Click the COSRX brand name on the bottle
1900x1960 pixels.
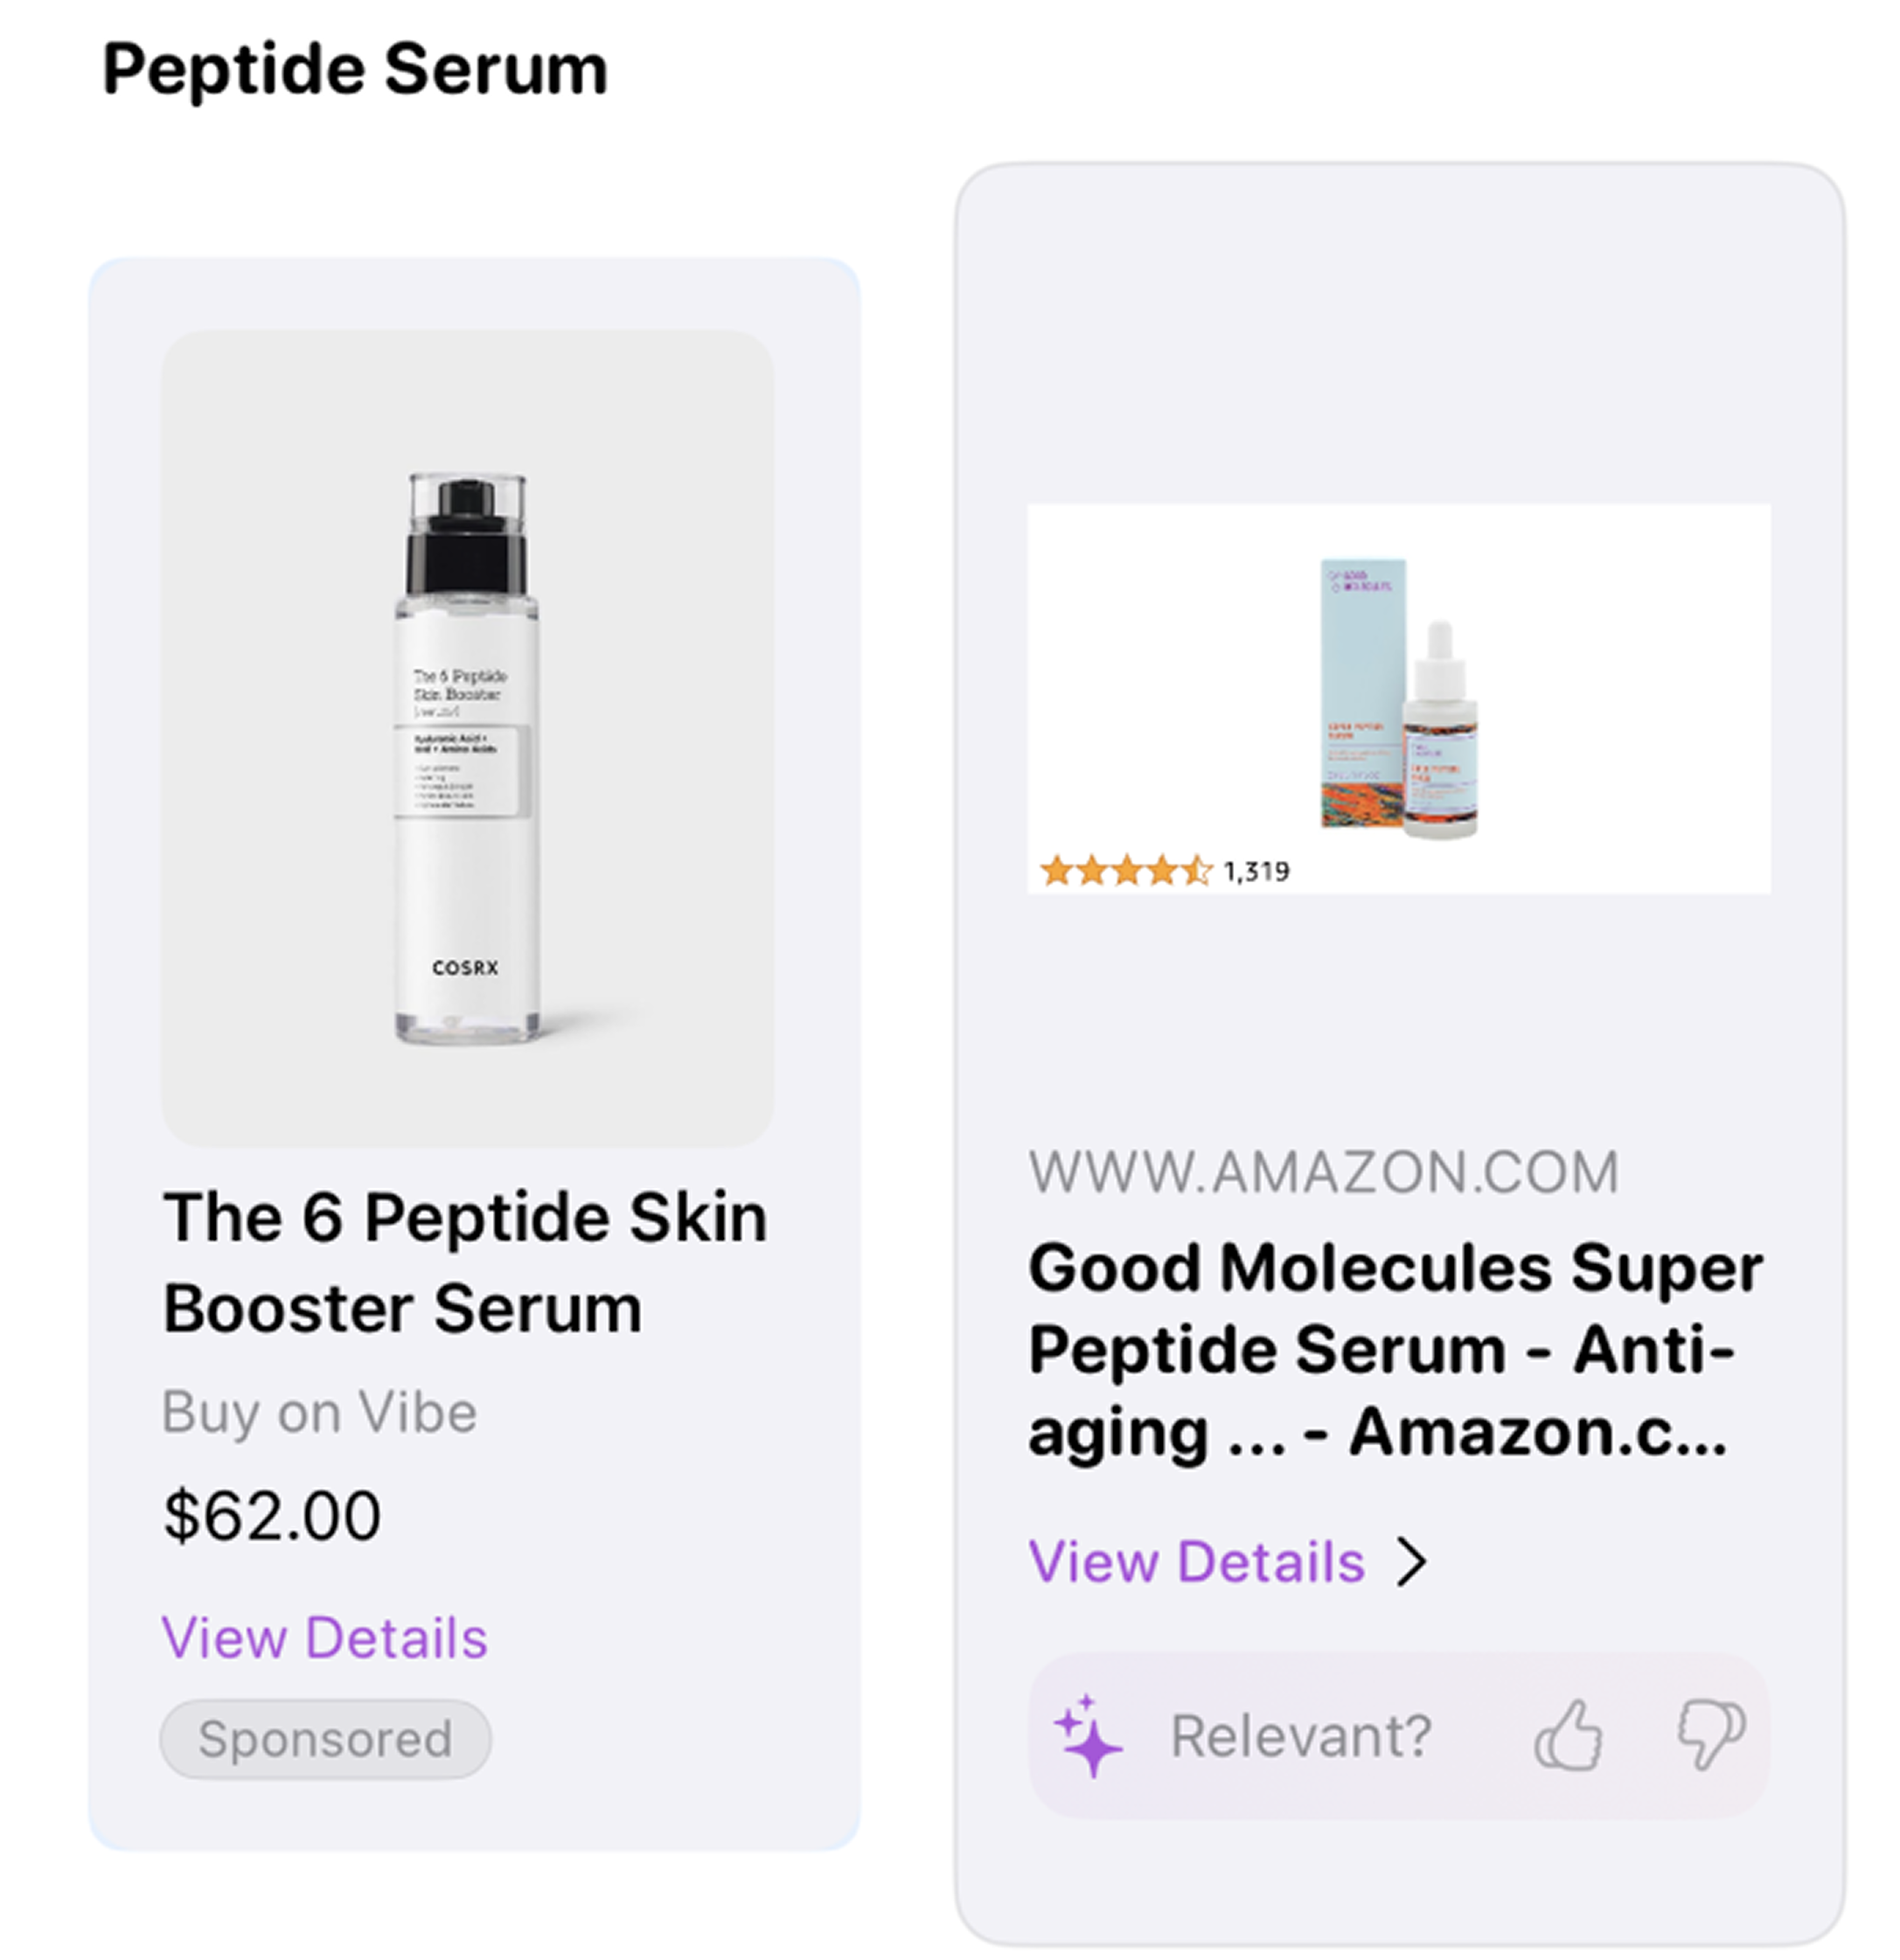coord(465,968)
